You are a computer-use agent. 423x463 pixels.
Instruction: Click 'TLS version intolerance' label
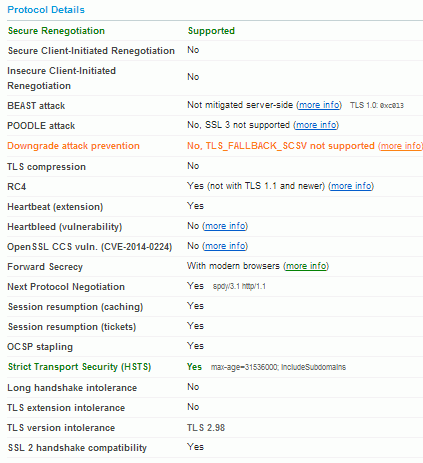(61, 428)
